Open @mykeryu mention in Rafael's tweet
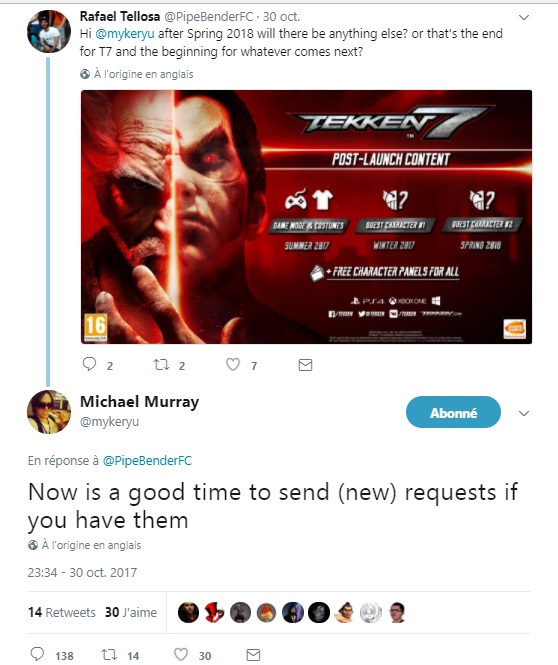 (125, 34)
